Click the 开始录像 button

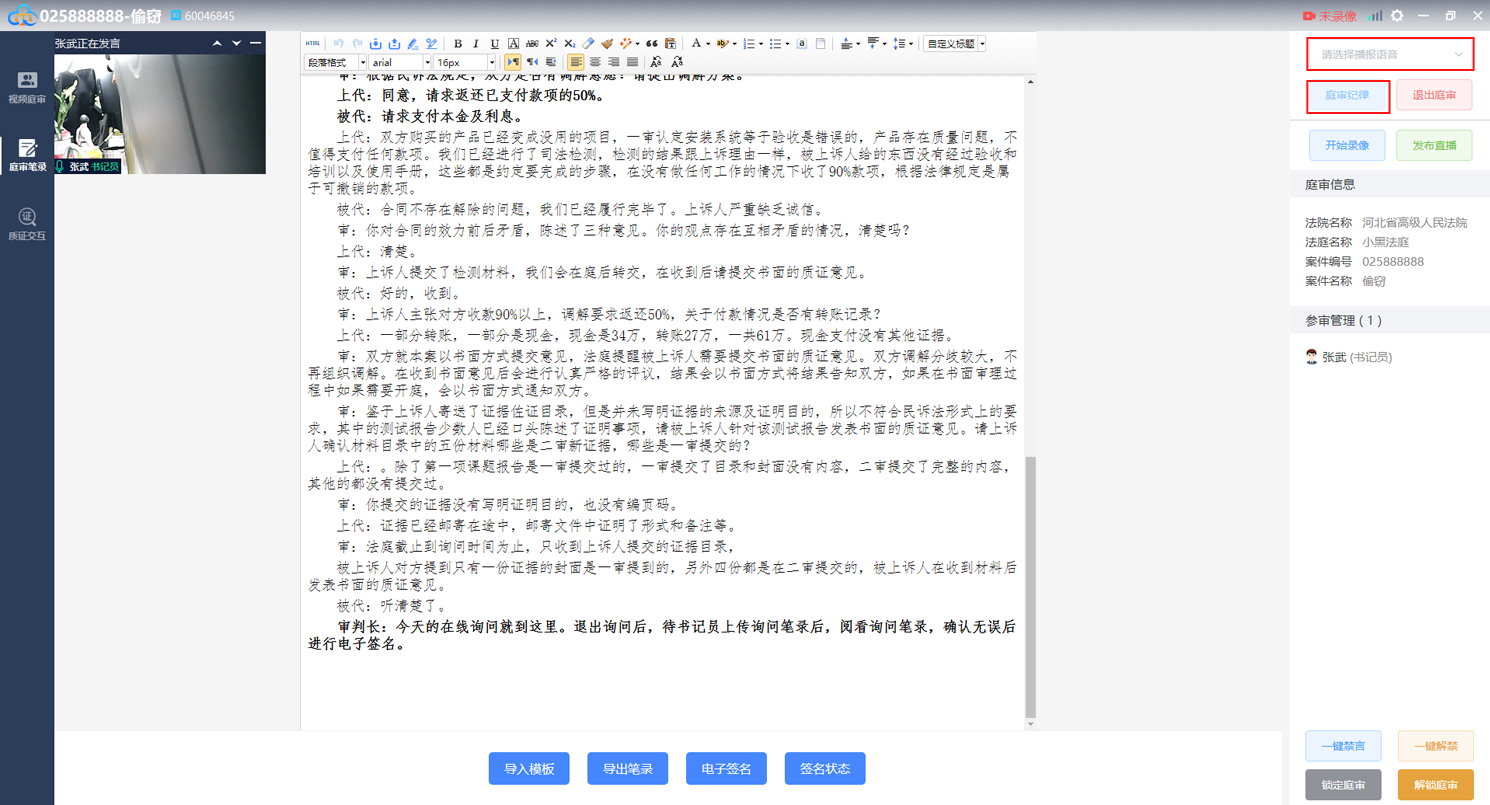1346,145
